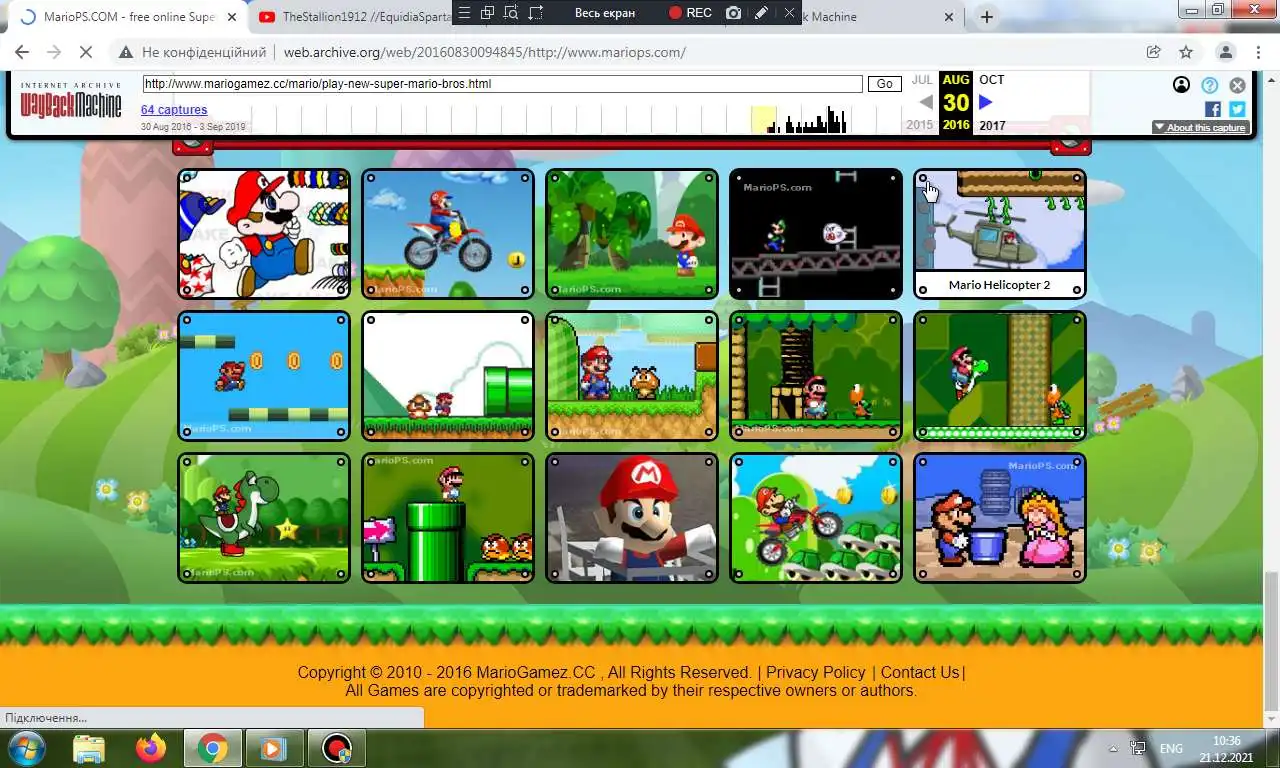Viewport: 1280px width, 768px height.
Task: Click the recorder window-capture icon
Action: [488, 13]
